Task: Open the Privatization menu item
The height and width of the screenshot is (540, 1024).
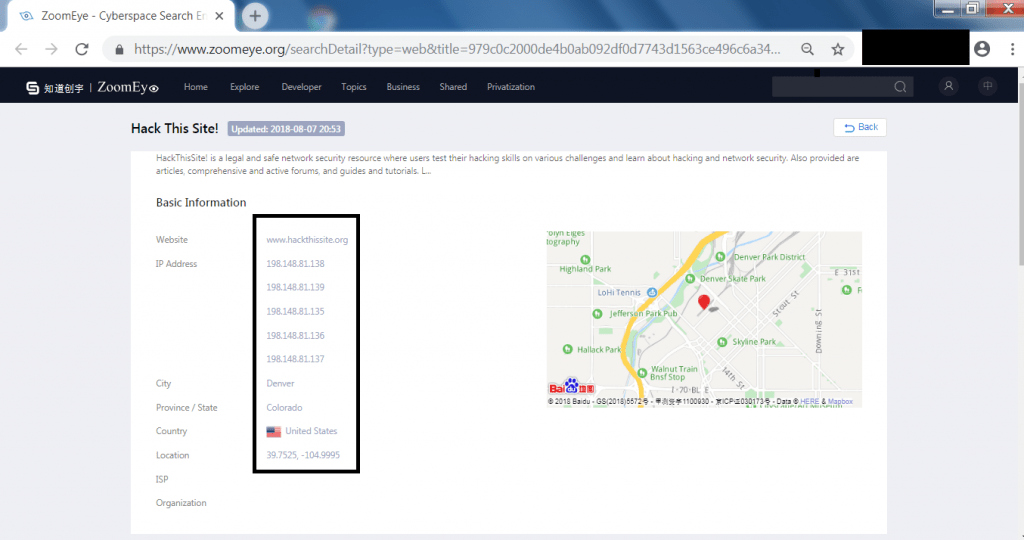Action: coord(511,87)
